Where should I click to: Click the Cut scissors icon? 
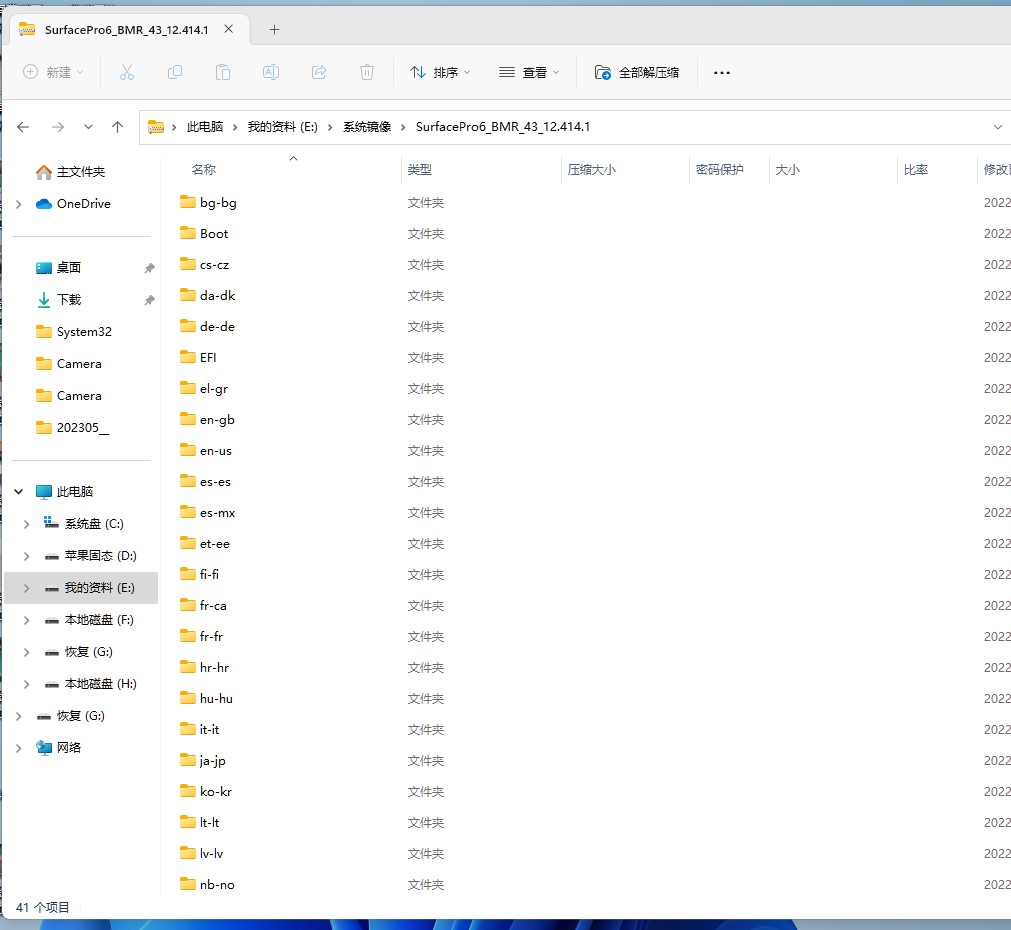[126, 72]
